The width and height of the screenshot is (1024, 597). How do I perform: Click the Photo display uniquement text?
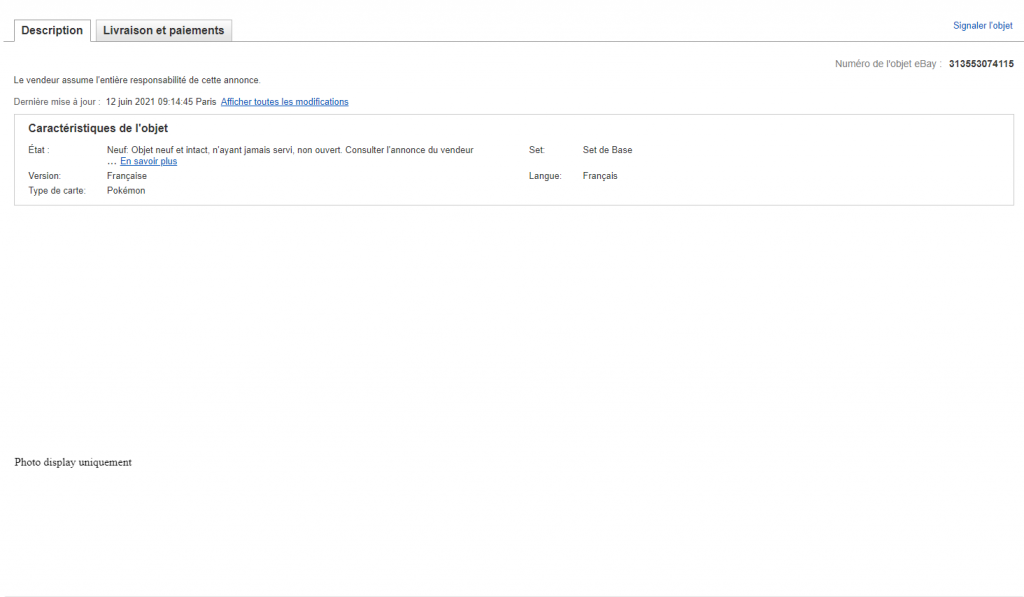point(73,463)
